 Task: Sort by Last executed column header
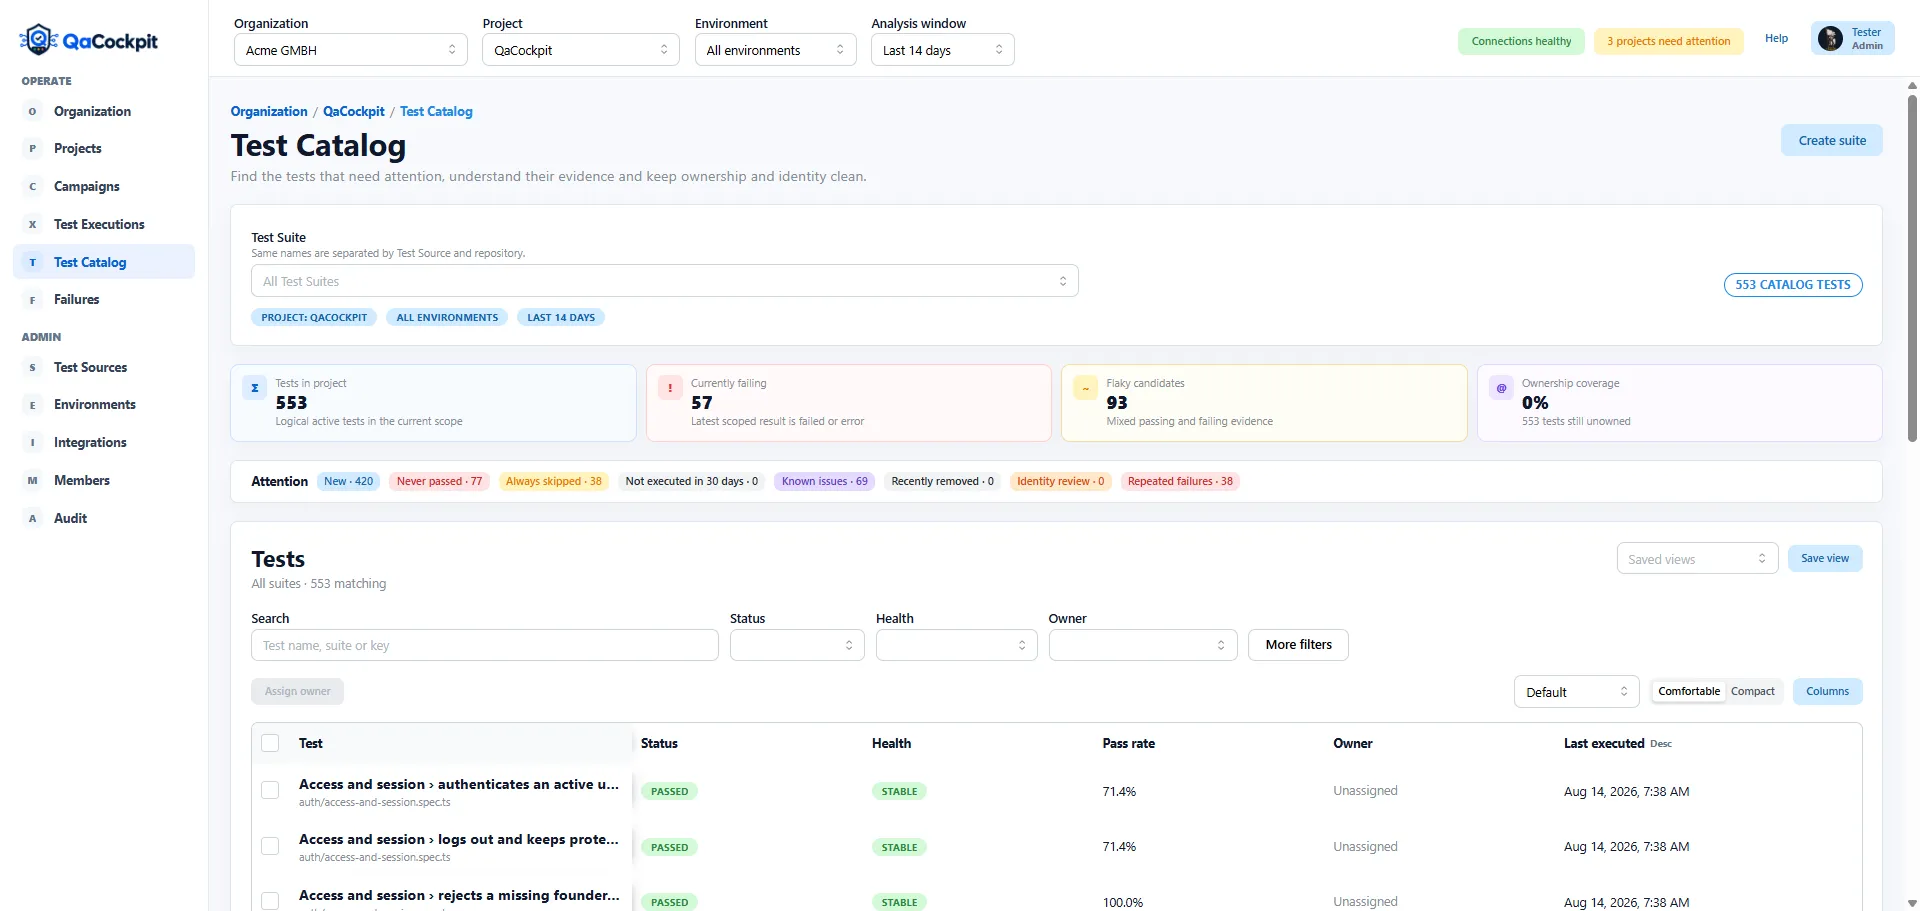coord(1604,743)
